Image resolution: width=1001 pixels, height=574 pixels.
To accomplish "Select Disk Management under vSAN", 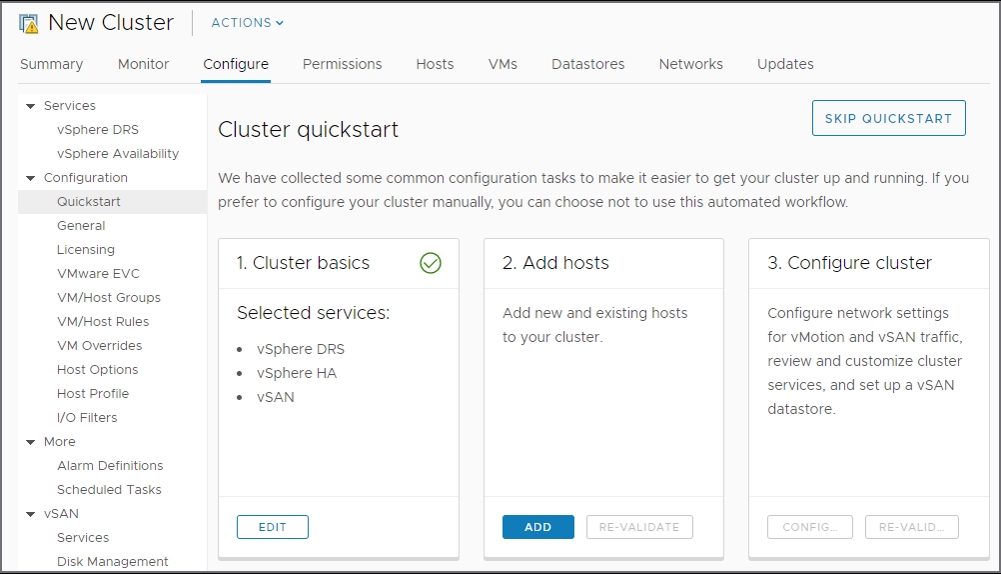I will [112, 562].
